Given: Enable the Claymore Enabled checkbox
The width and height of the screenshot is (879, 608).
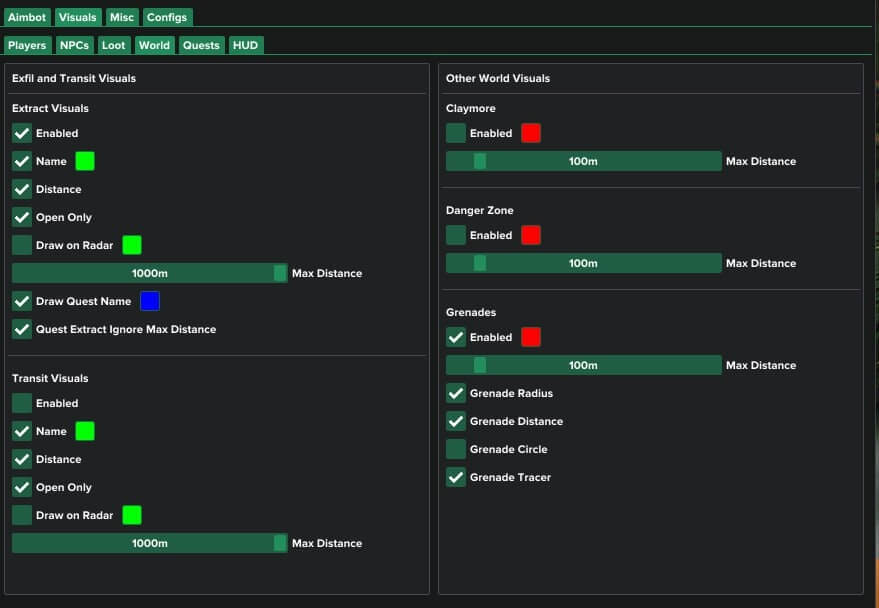Looking at the screenshot, I should point(456,133).
